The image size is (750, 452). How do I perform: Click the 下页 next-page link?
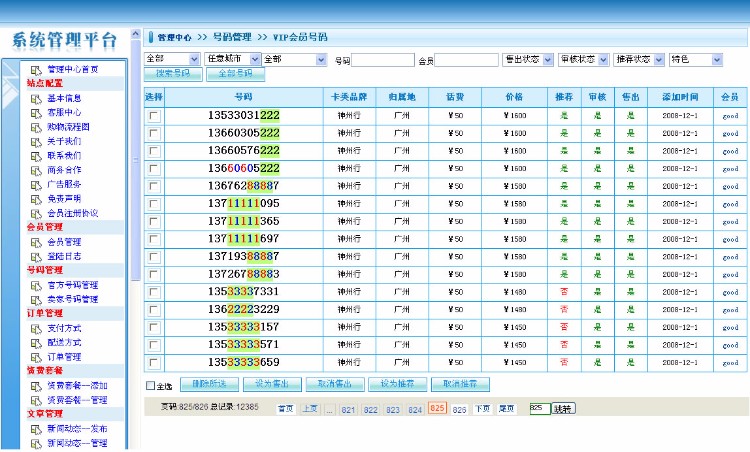coord(483,409)
